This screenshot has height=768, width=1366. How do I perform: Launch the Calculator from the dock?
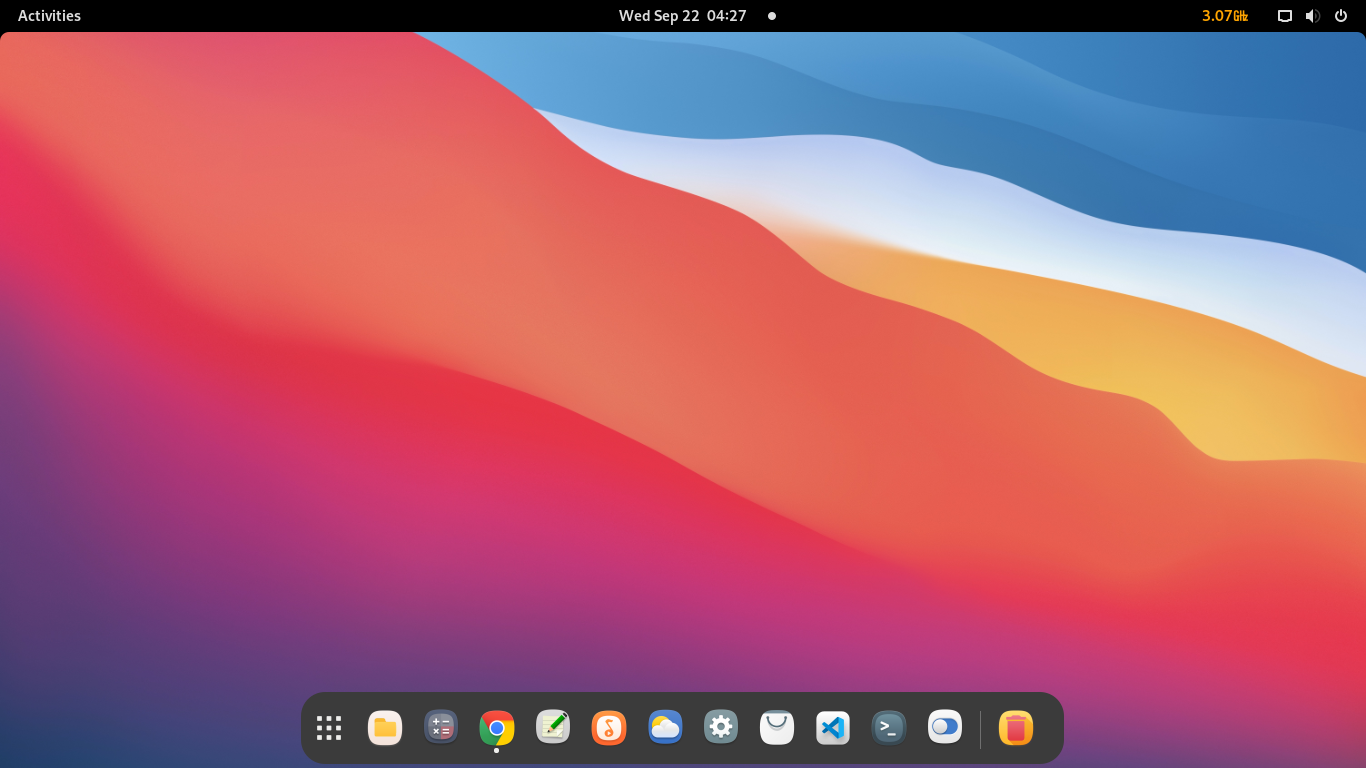click(441, 727)
